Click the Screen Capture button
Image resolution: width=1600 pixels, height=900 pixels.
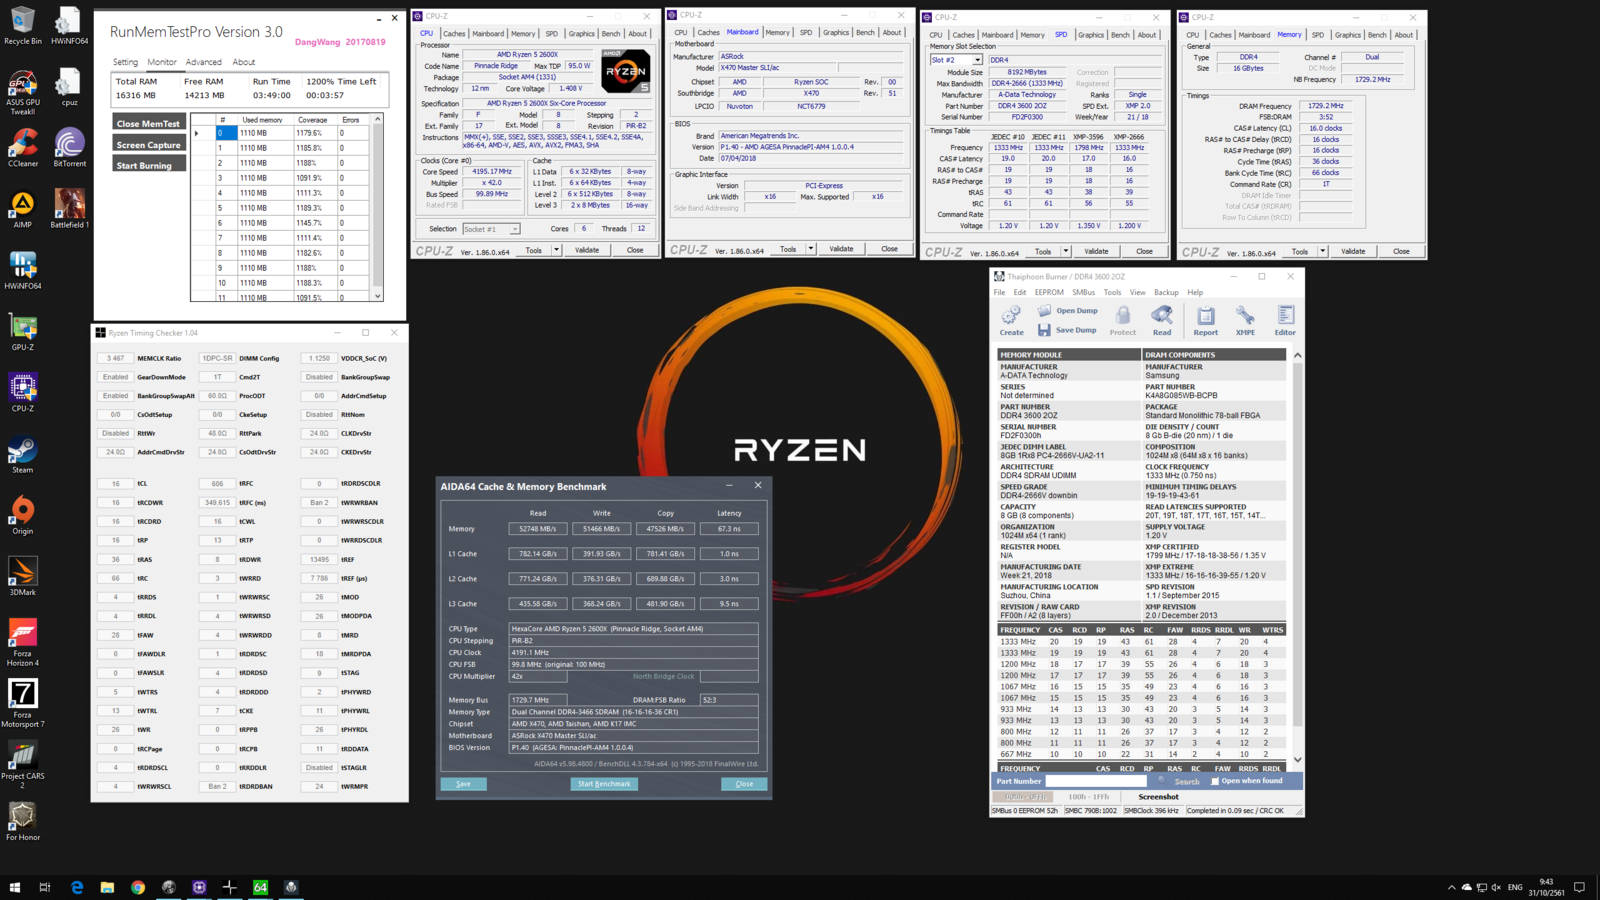click(x=149, y=144)
